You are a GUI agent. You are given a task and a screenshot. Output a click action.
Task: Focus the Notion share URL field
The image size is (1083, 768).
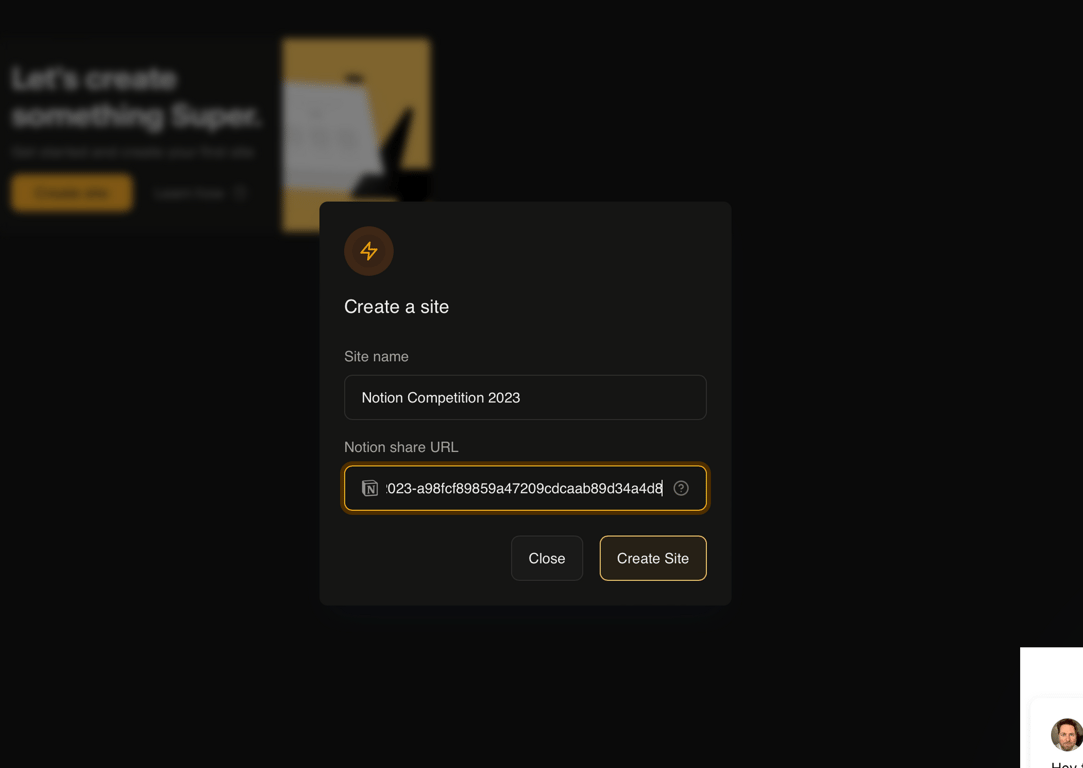525,488
